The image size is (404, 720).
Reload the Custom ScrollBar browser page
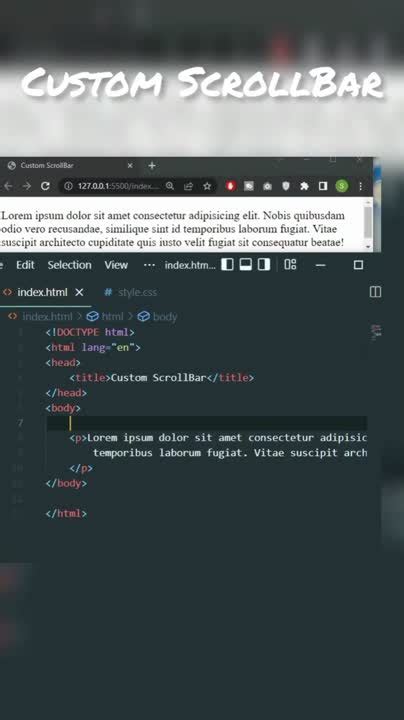(x=45, y=186)
